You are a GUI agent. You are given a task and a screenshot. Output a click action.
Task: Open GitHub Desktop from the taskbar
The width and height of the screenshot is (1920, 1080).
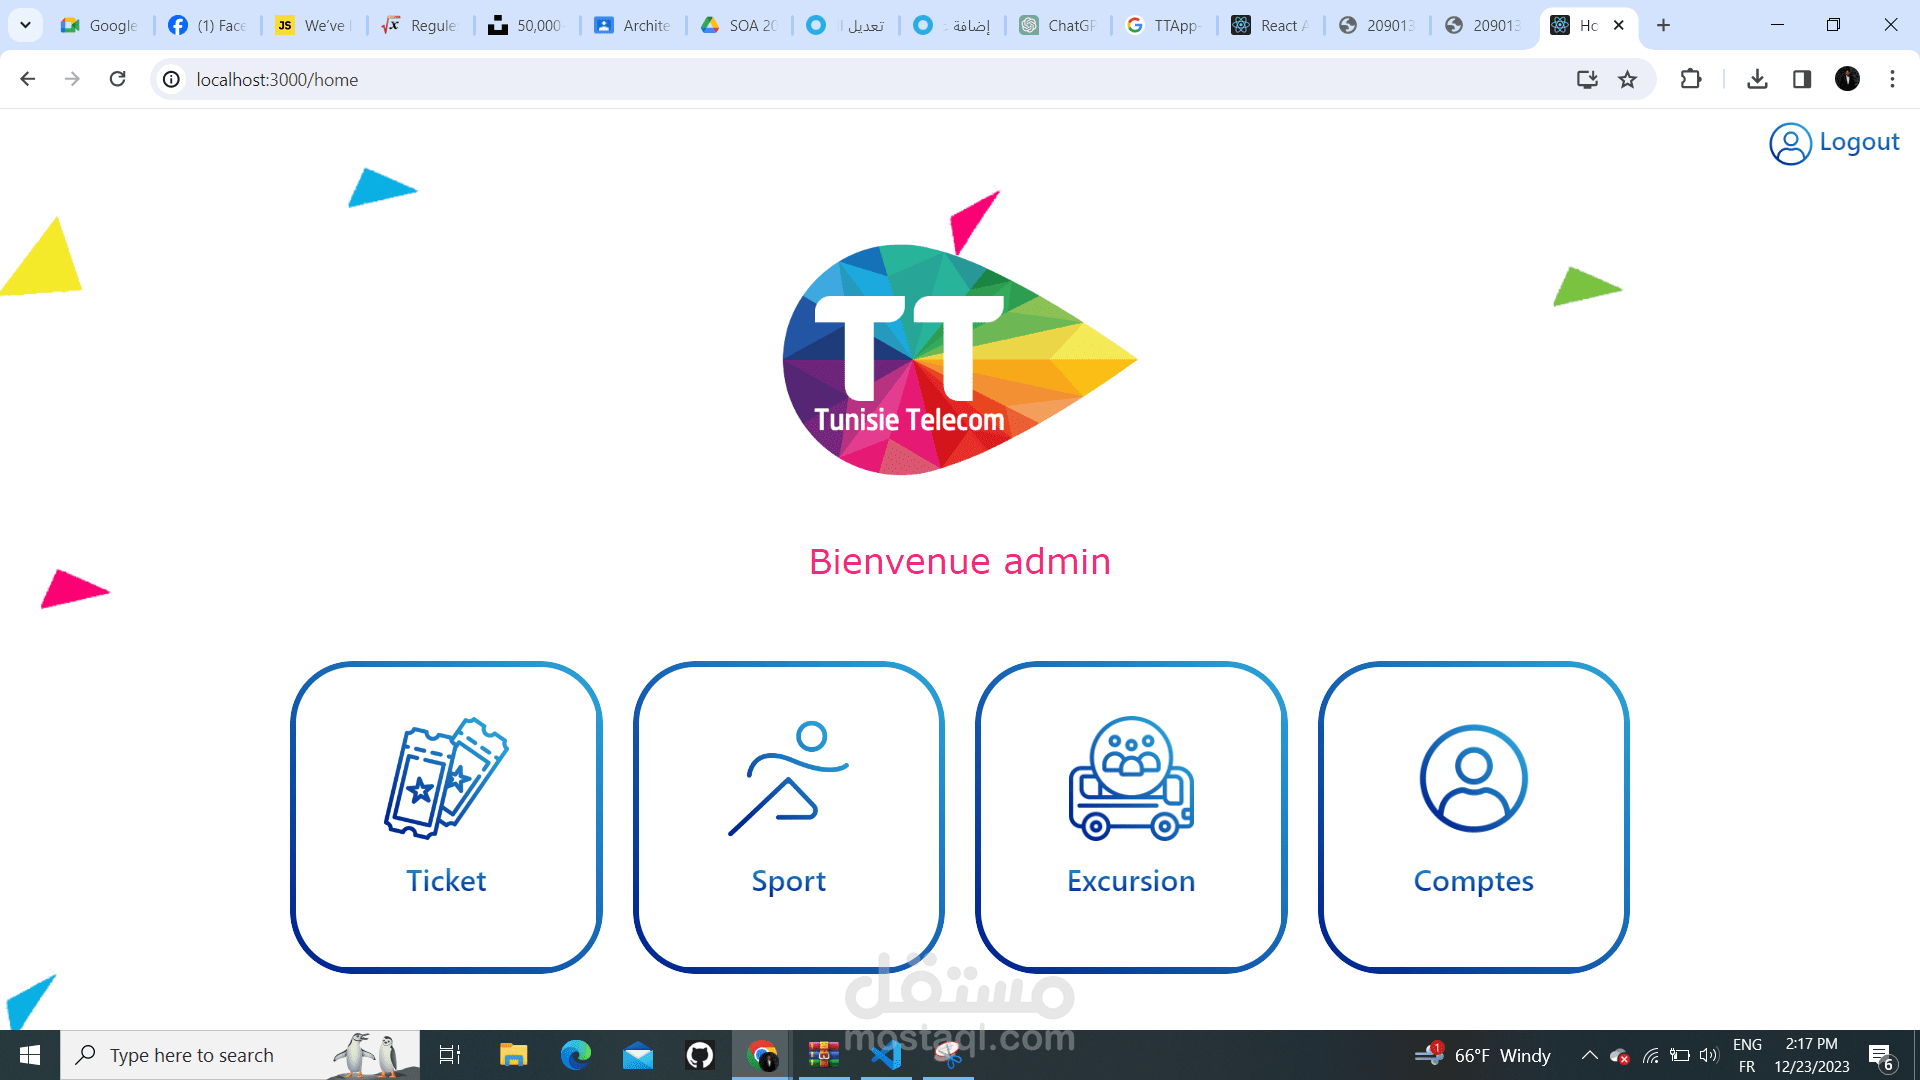(700, 1055)
